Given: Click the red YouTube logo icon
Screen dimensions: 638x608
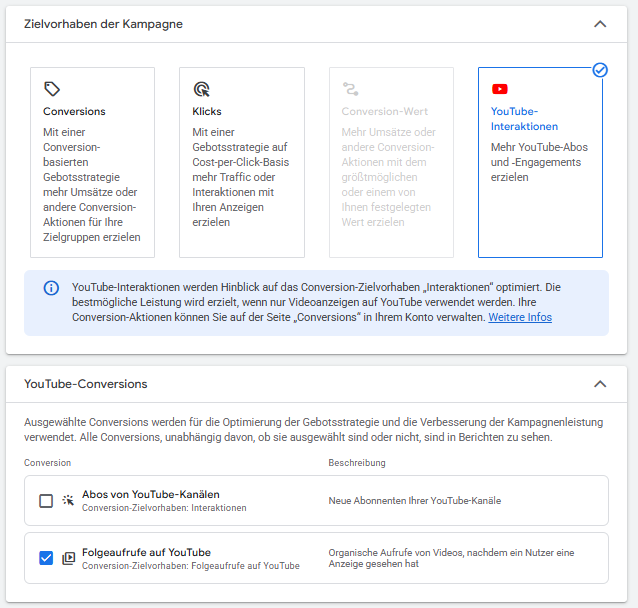Looking at the screenshot, I should click(500, 89).
